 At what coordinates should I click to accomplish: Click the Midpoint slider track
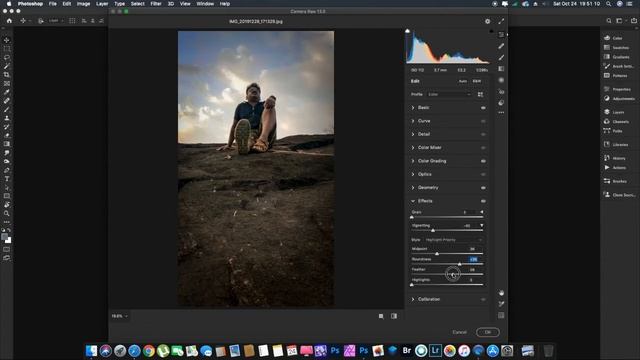pyautogui.click(x=447, y=254)
